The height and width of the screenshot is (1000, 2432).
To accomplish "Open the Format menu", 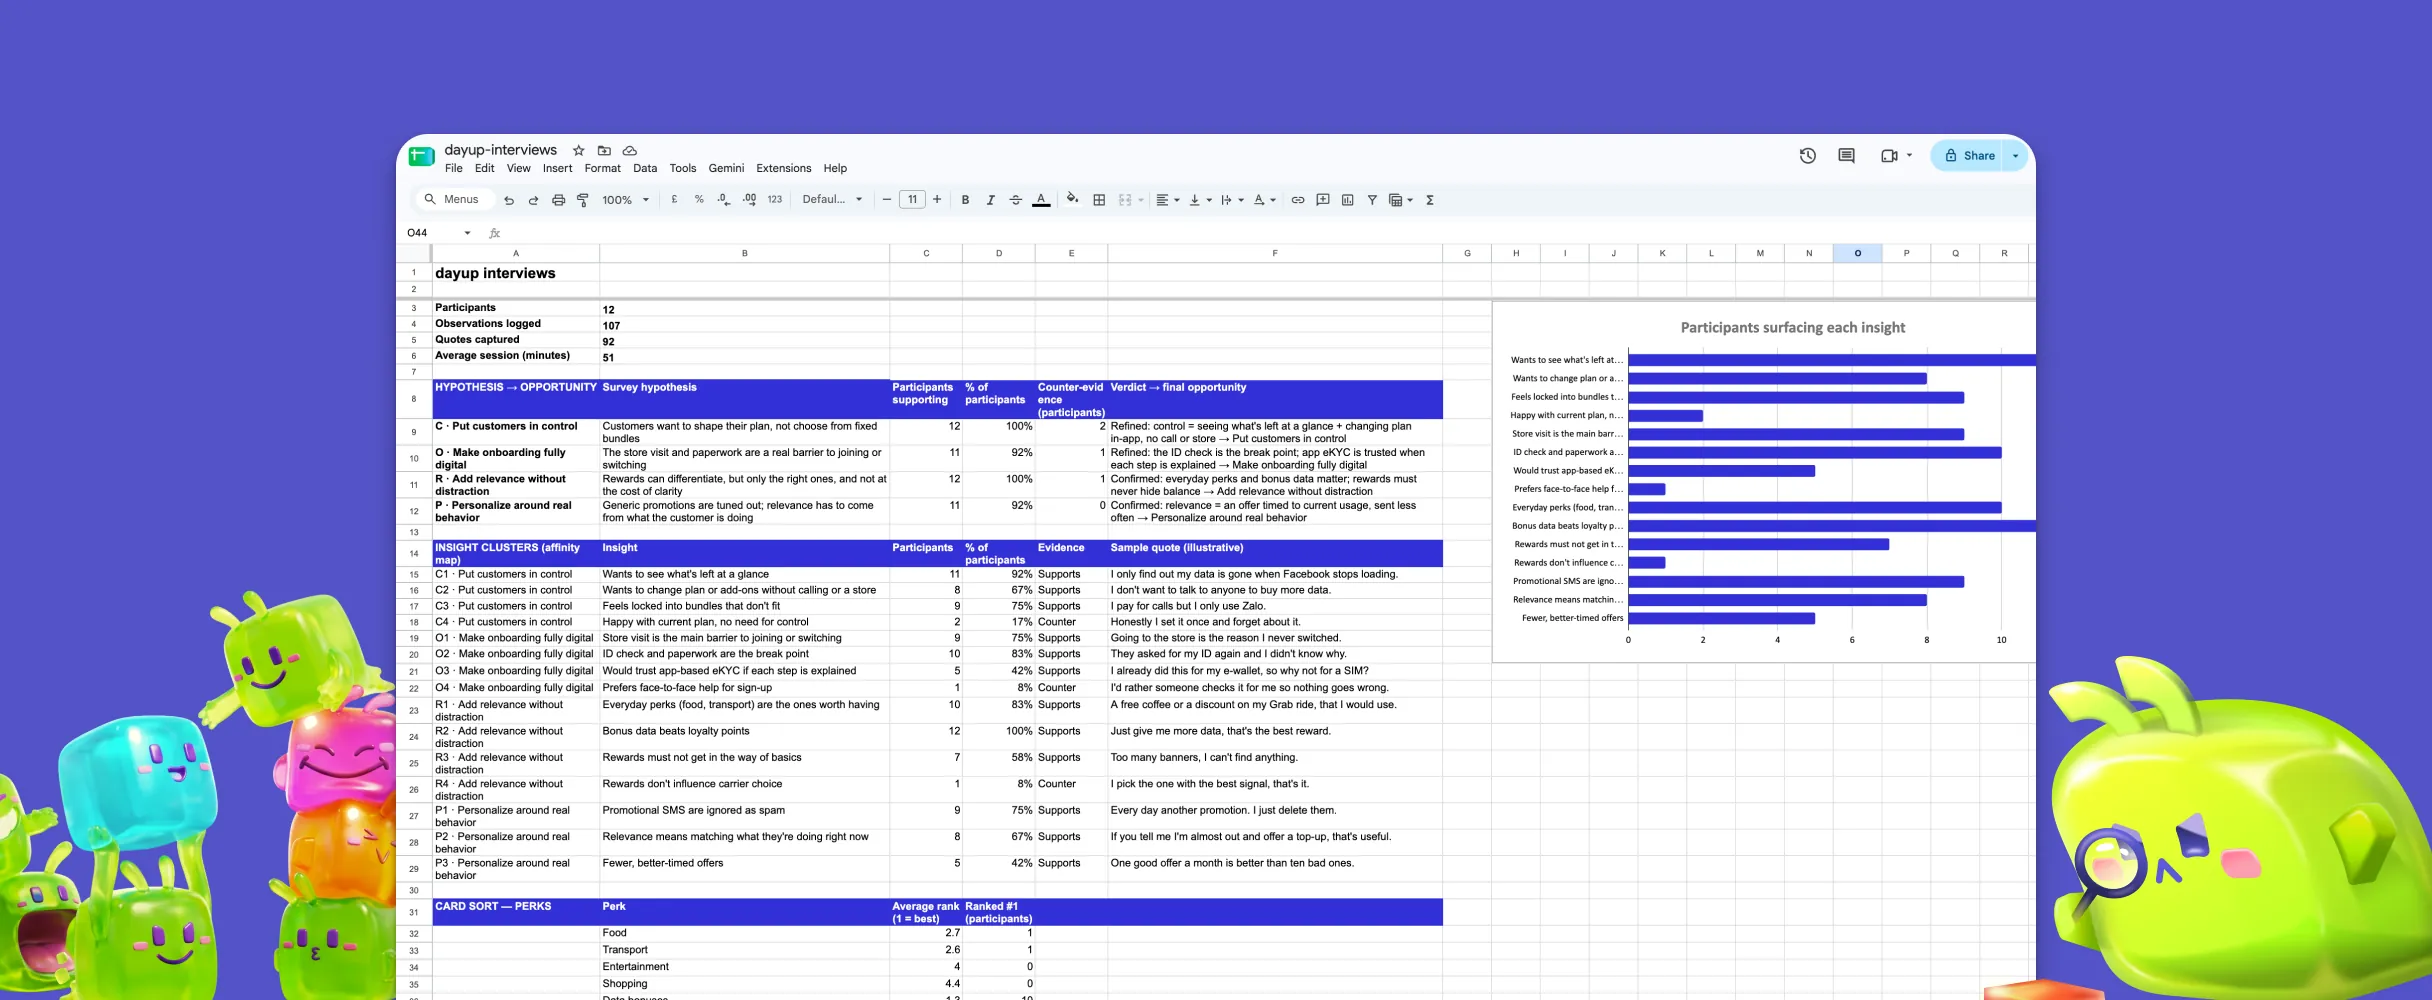I will 602,168.
